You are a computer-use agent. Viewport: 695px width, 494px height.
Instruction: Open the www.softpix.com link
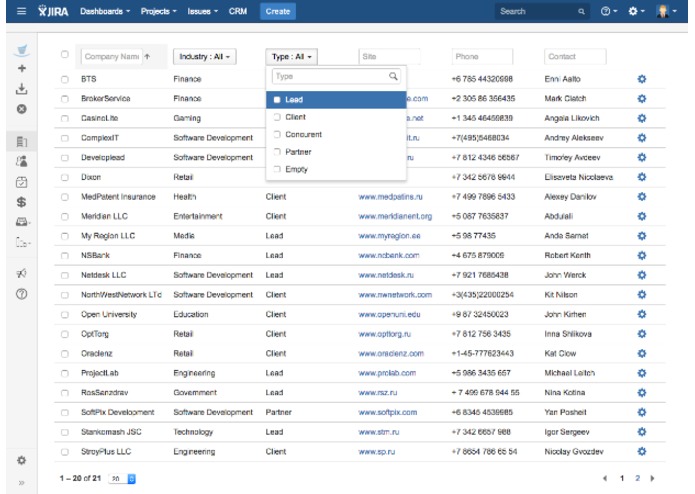pos(388,412)
